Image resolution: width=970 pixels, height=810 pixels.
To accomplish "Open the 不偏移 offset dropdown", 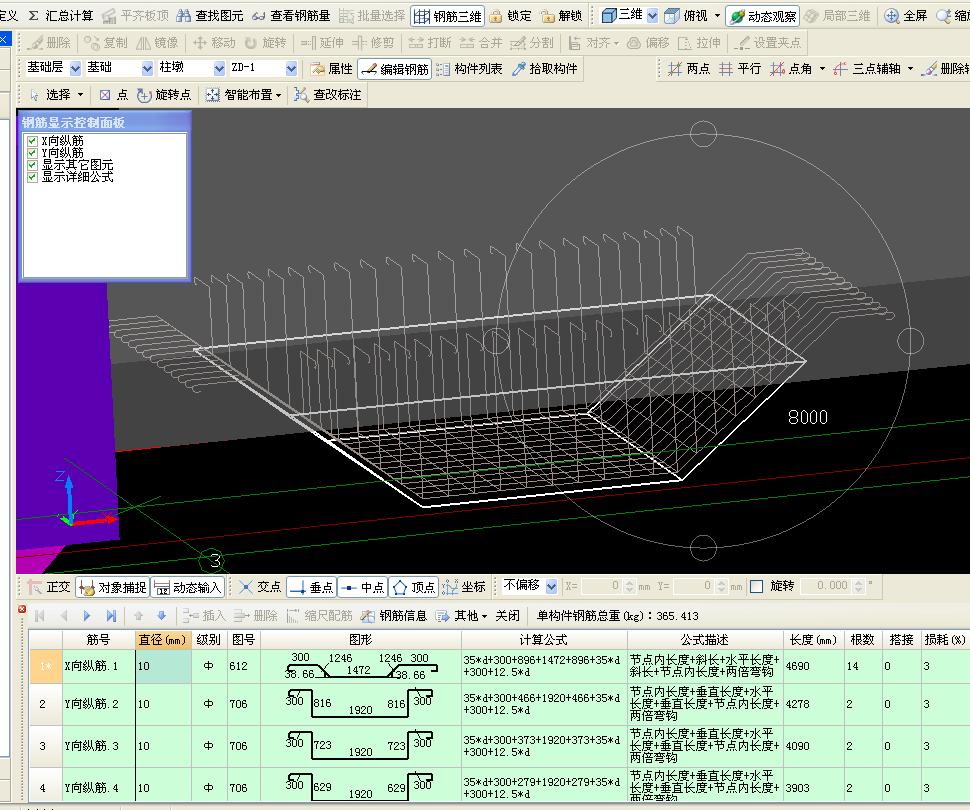I will 551,586.
